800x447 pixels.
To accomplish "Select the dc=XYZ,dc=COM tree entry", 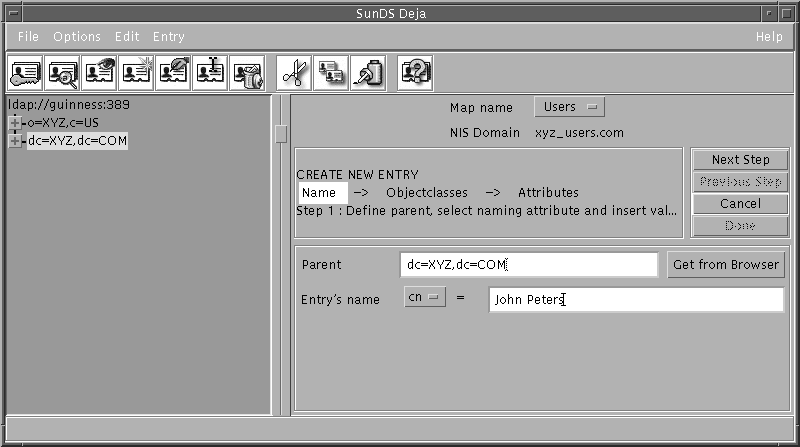I will coord(78,141).
